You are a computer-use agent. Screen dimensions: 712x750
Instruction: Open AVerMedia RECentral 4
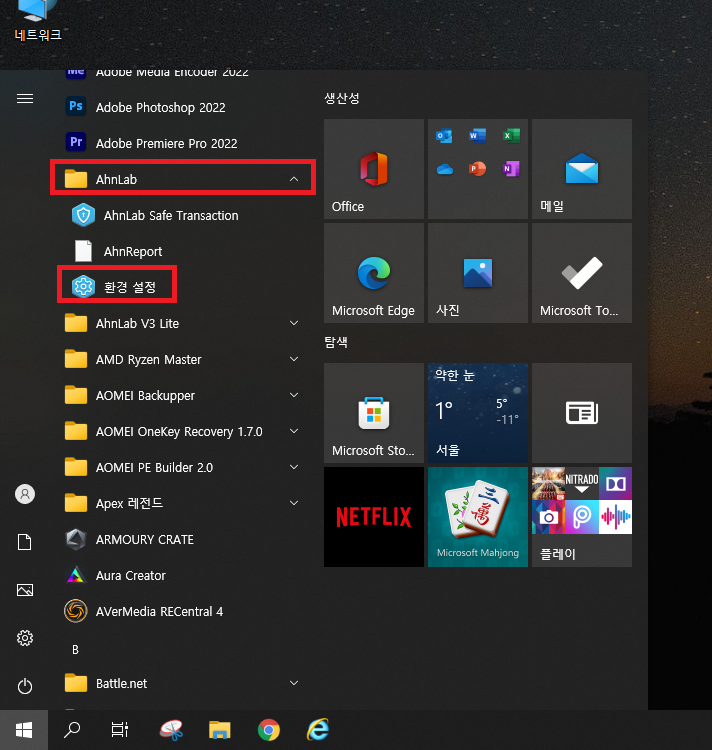click(183, 611)
